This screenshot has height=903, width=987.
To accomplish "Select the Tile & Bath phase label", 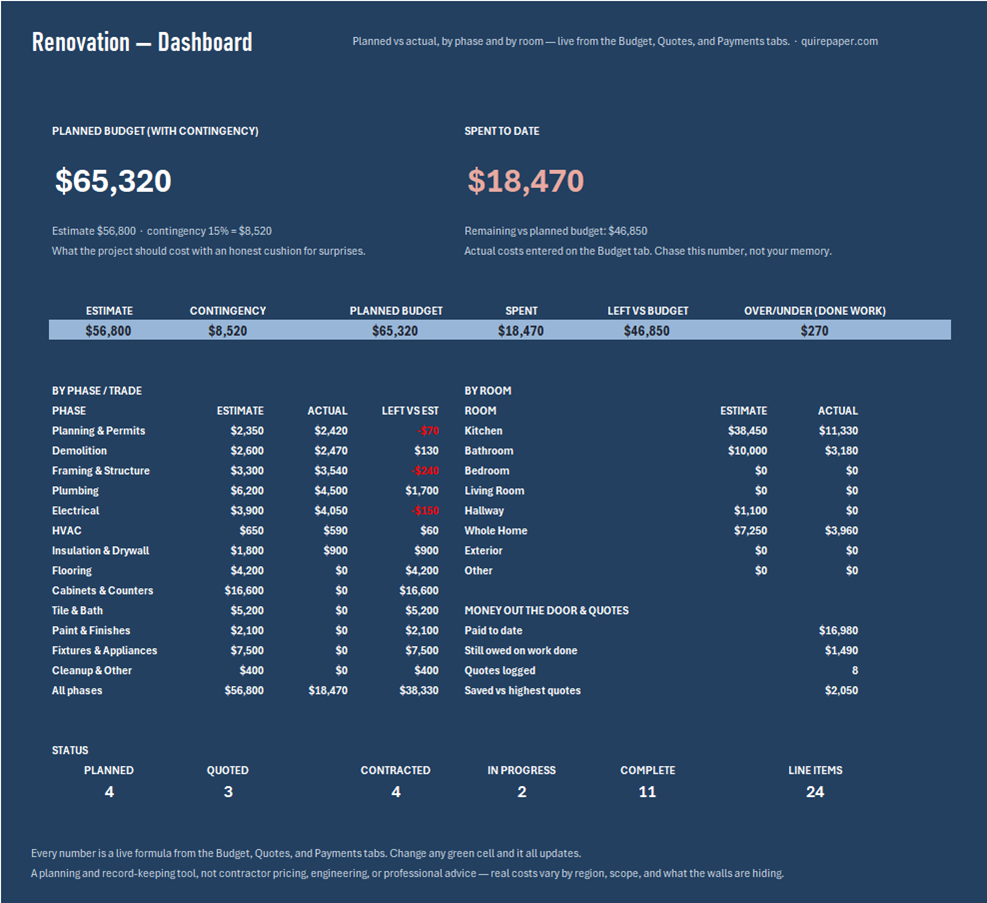I will [77, 611].
